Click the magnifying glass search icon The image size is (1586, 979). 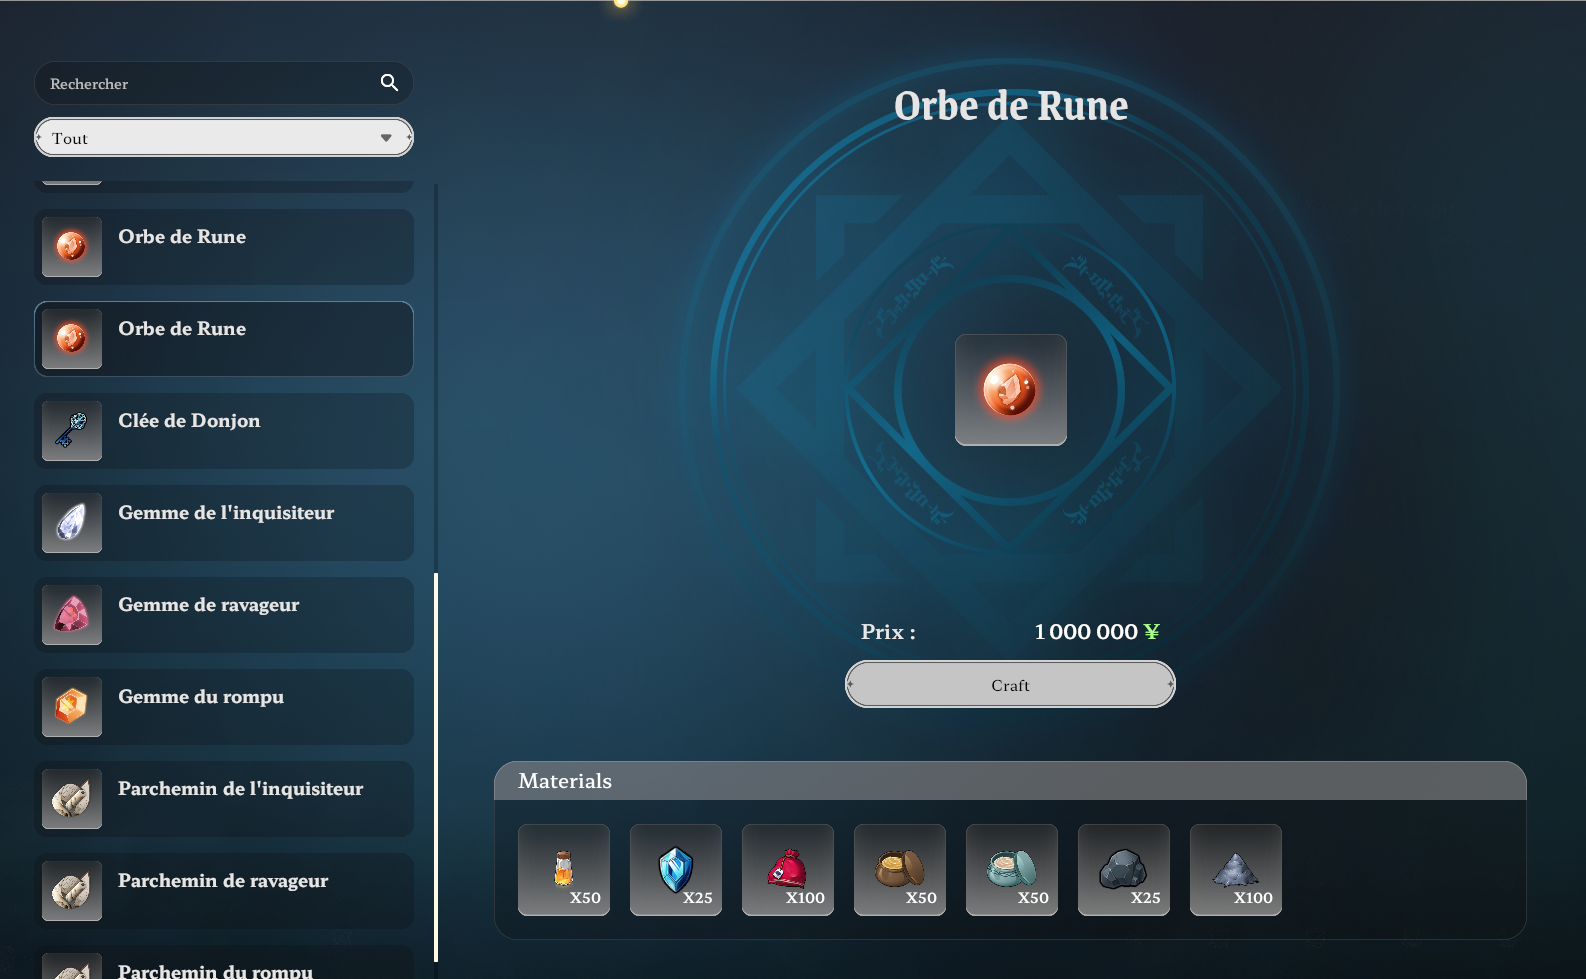click(x=389, y=83)
